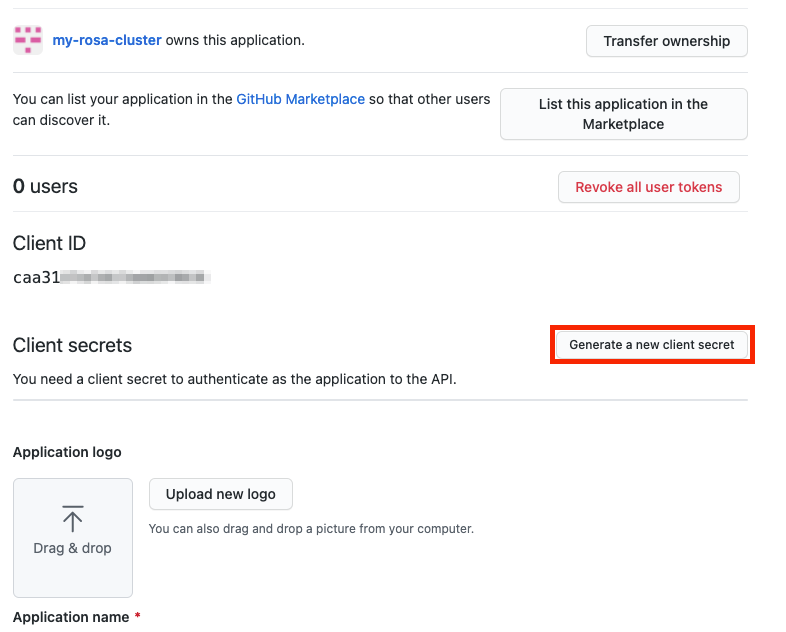This screenshot has height=632, width=786.
Task: Click the Upload new logo button
Action: (x=220, y=494)
